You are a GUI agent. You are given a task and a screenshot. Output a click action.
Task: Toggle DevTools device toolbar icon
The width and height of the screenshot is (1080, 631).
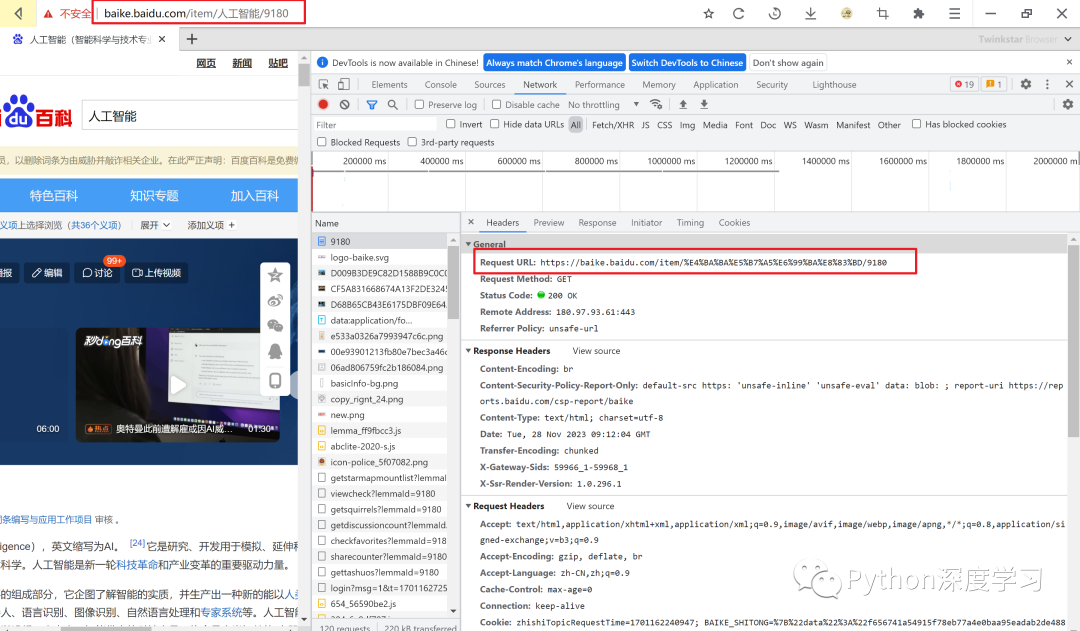(x=344, y=84)
